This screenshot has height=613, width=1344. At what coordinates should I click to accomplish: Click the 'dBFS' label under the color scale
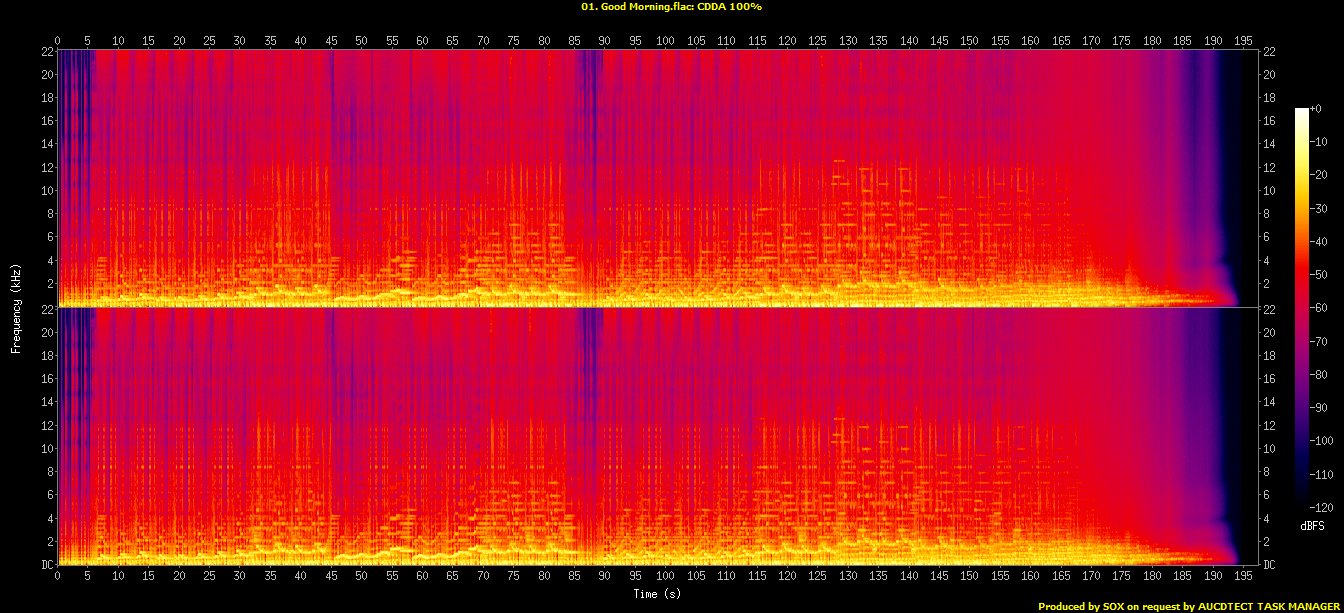(1312, 525)
